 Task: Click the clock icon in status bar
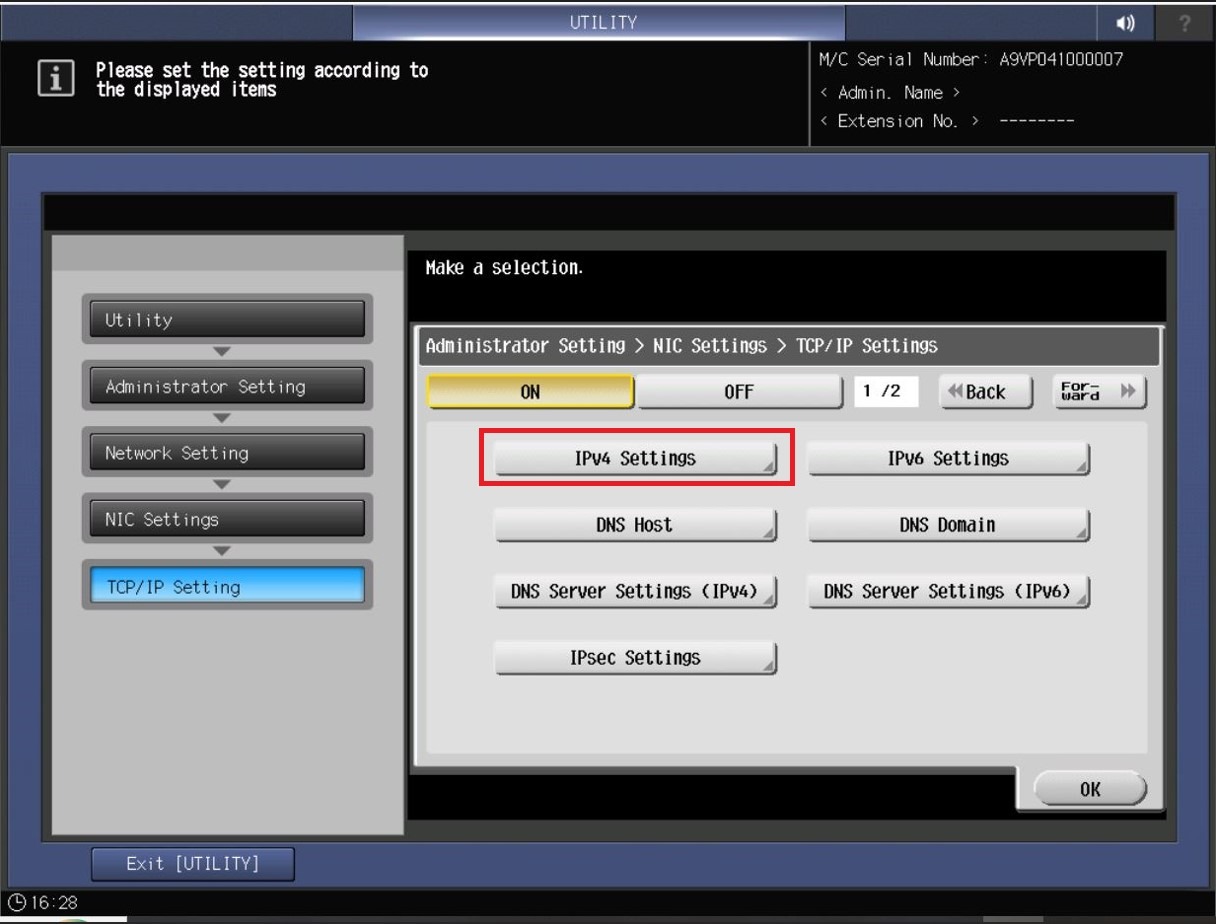[15, 903]
